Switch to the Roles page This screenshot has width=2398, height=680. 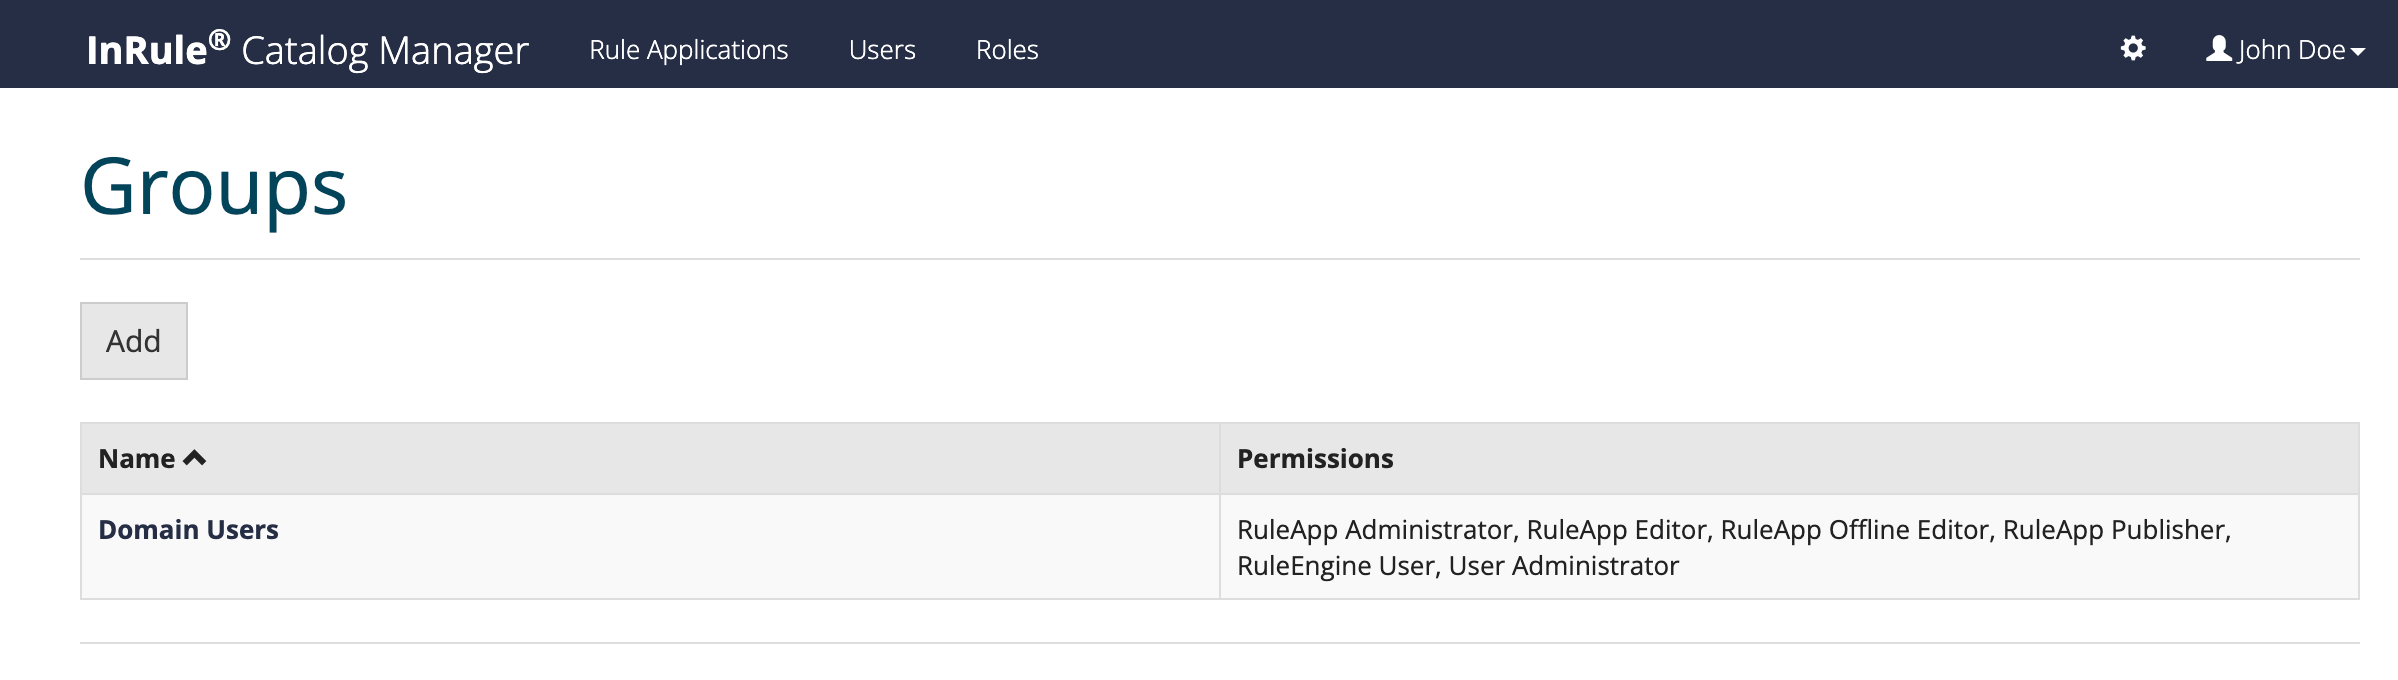(1006, 50)
